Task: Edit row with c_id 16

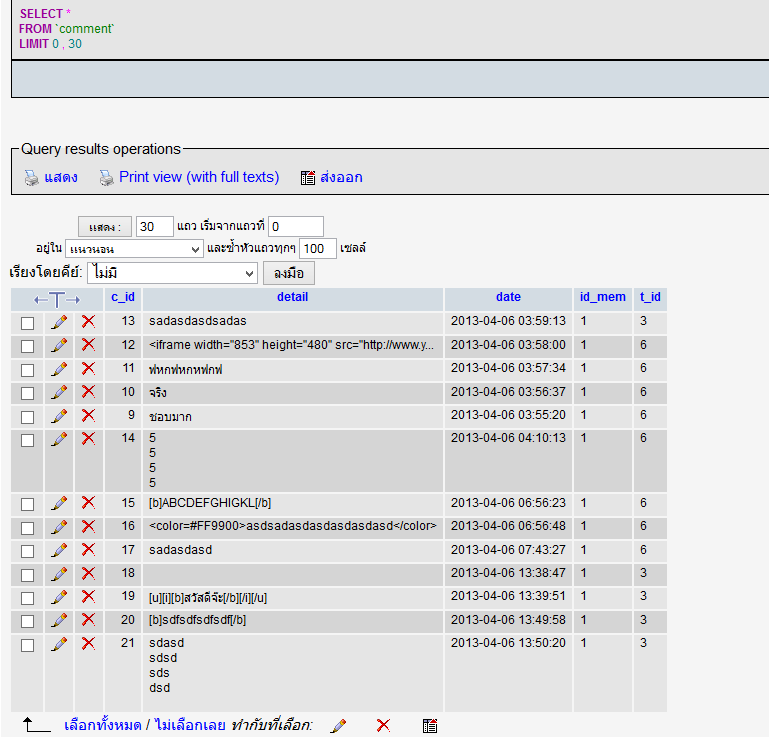Action: pyautogui.click(x=59, y=527)
